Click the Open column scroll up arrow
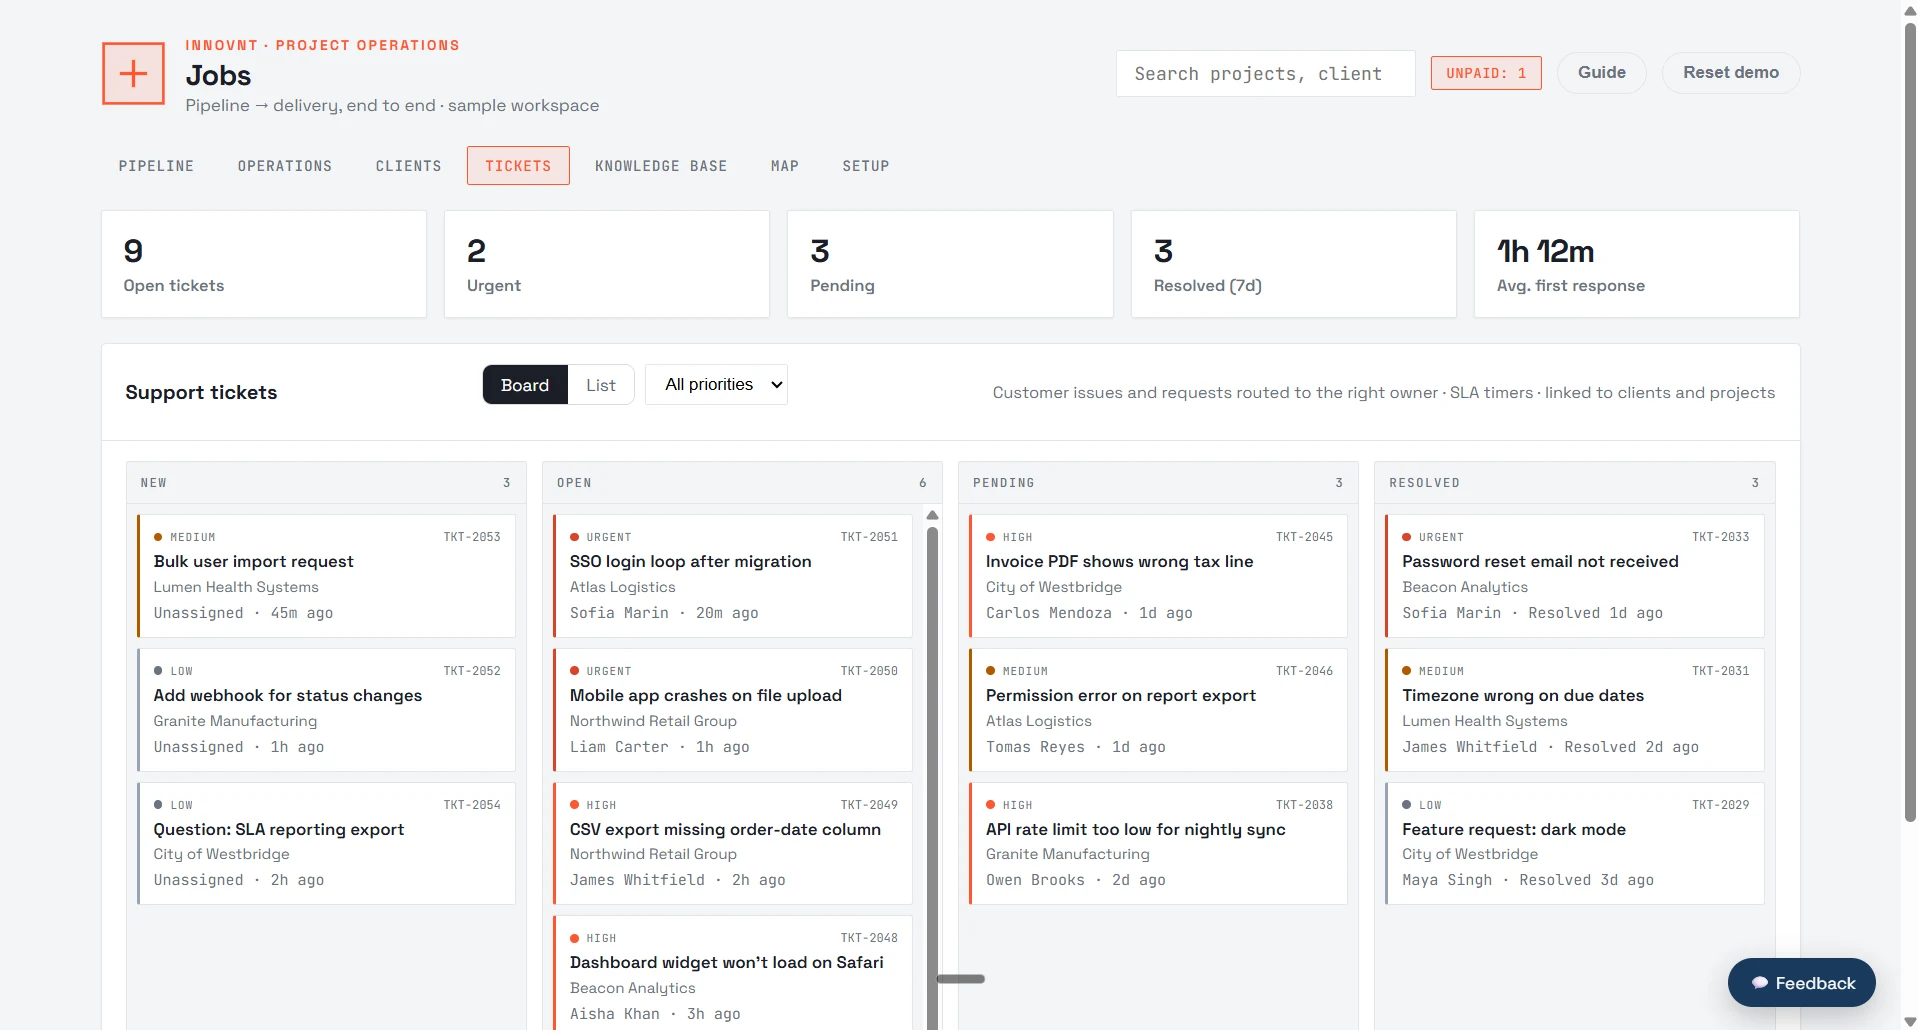This screenshot has height=1030, width=1918. pyautogui.click(x=932, y=516)
